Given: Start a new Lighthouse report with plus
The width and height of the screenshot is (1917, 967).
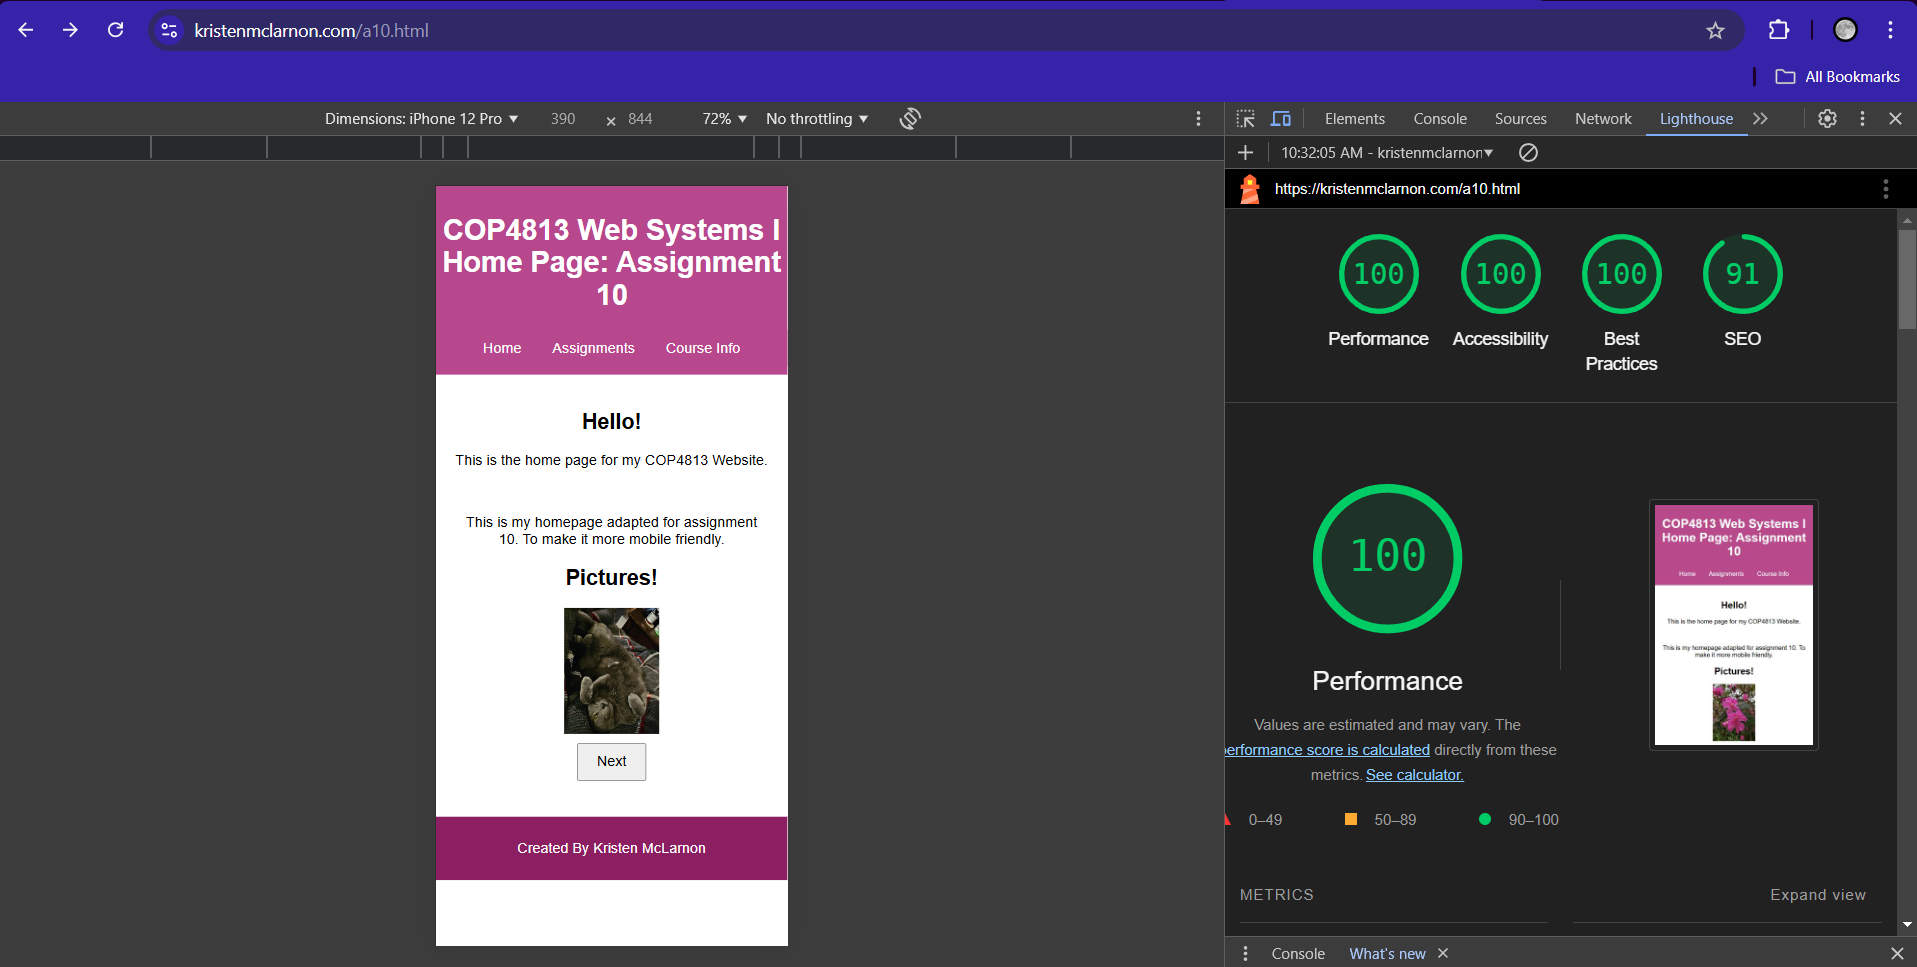Looking at the screenshot, I should (x=1245, y=153).
